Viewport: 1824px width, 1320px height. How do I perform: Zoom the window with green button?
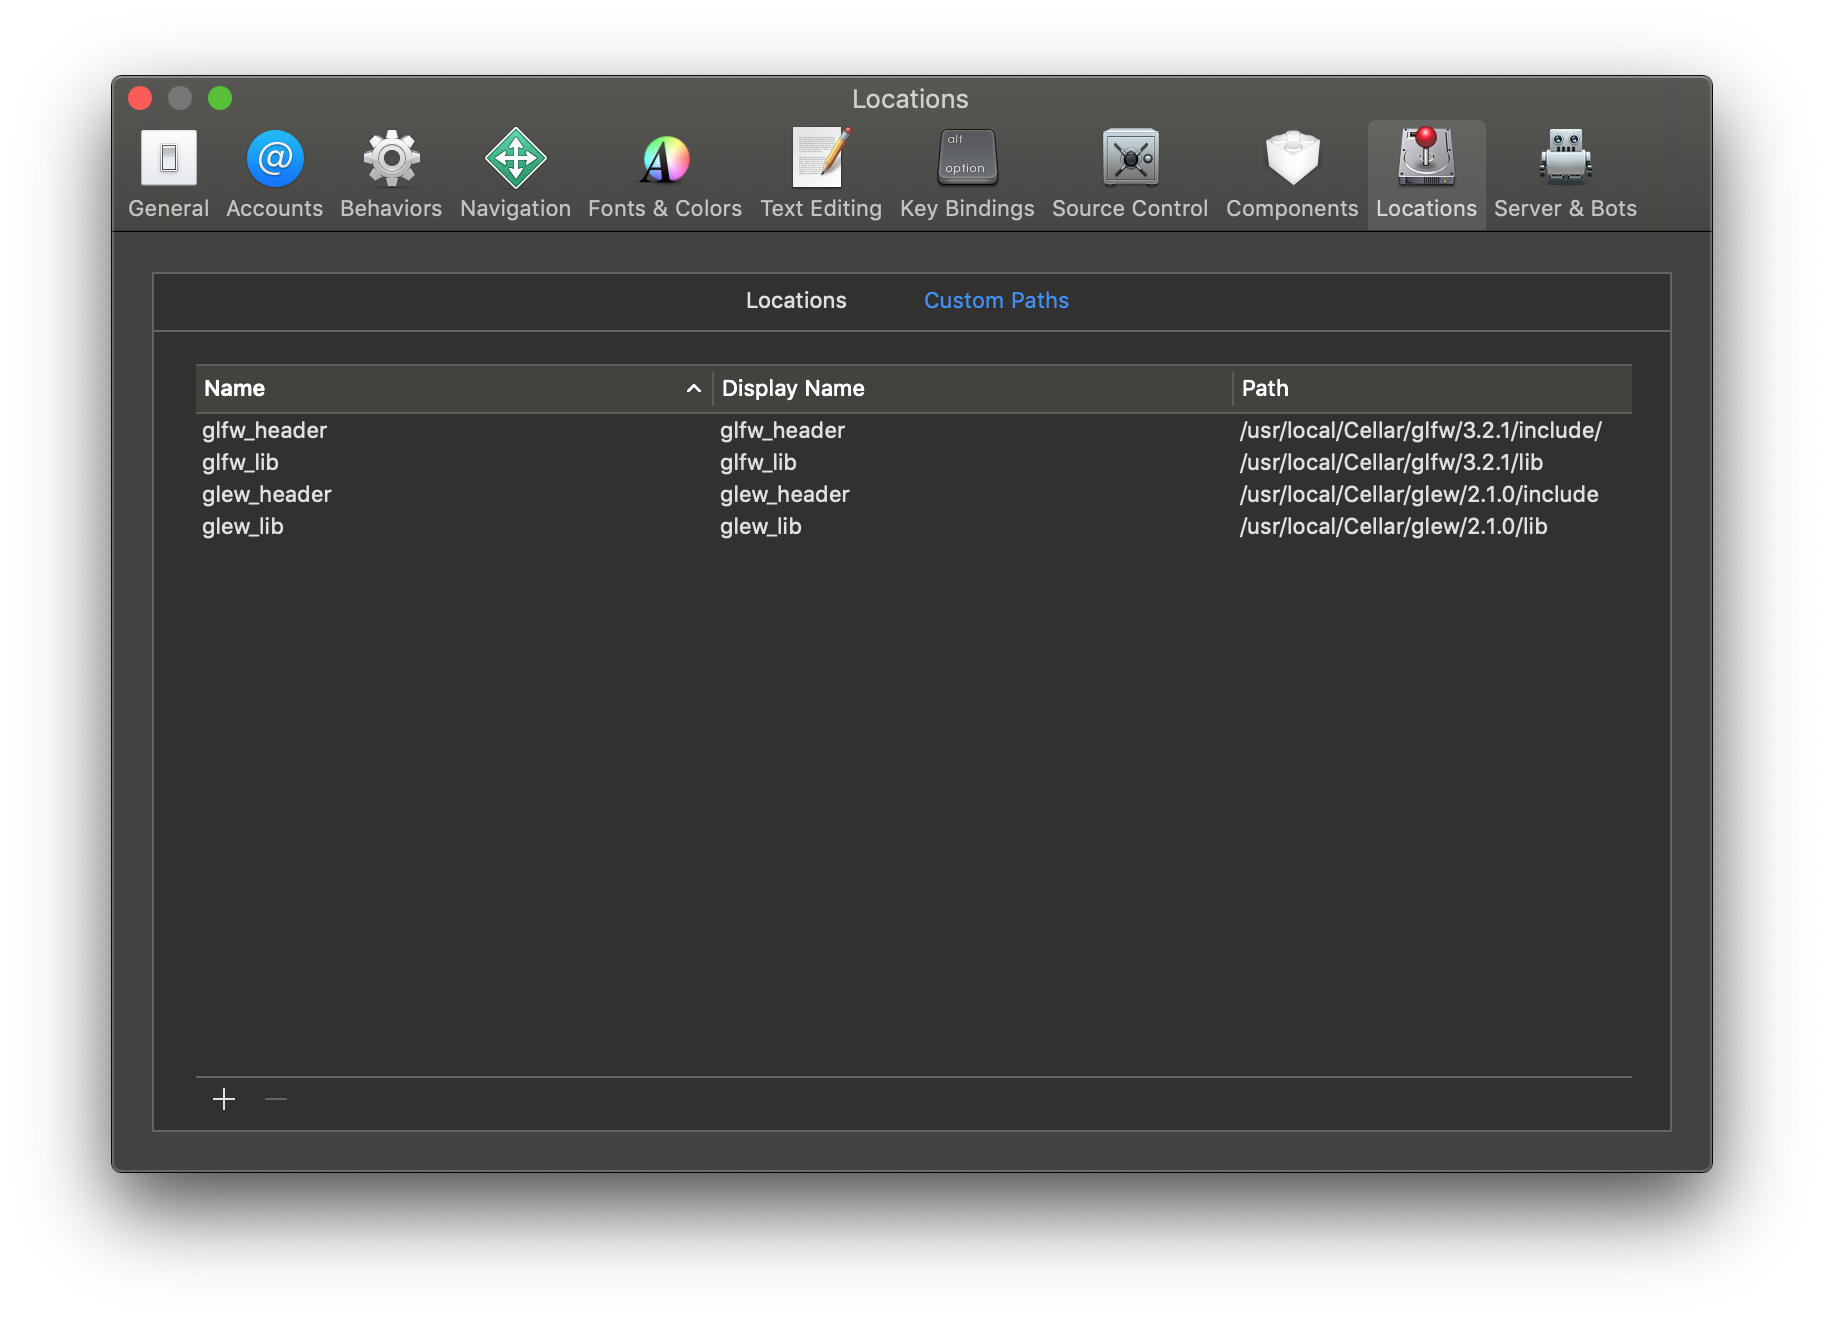(x=220, y=98)
